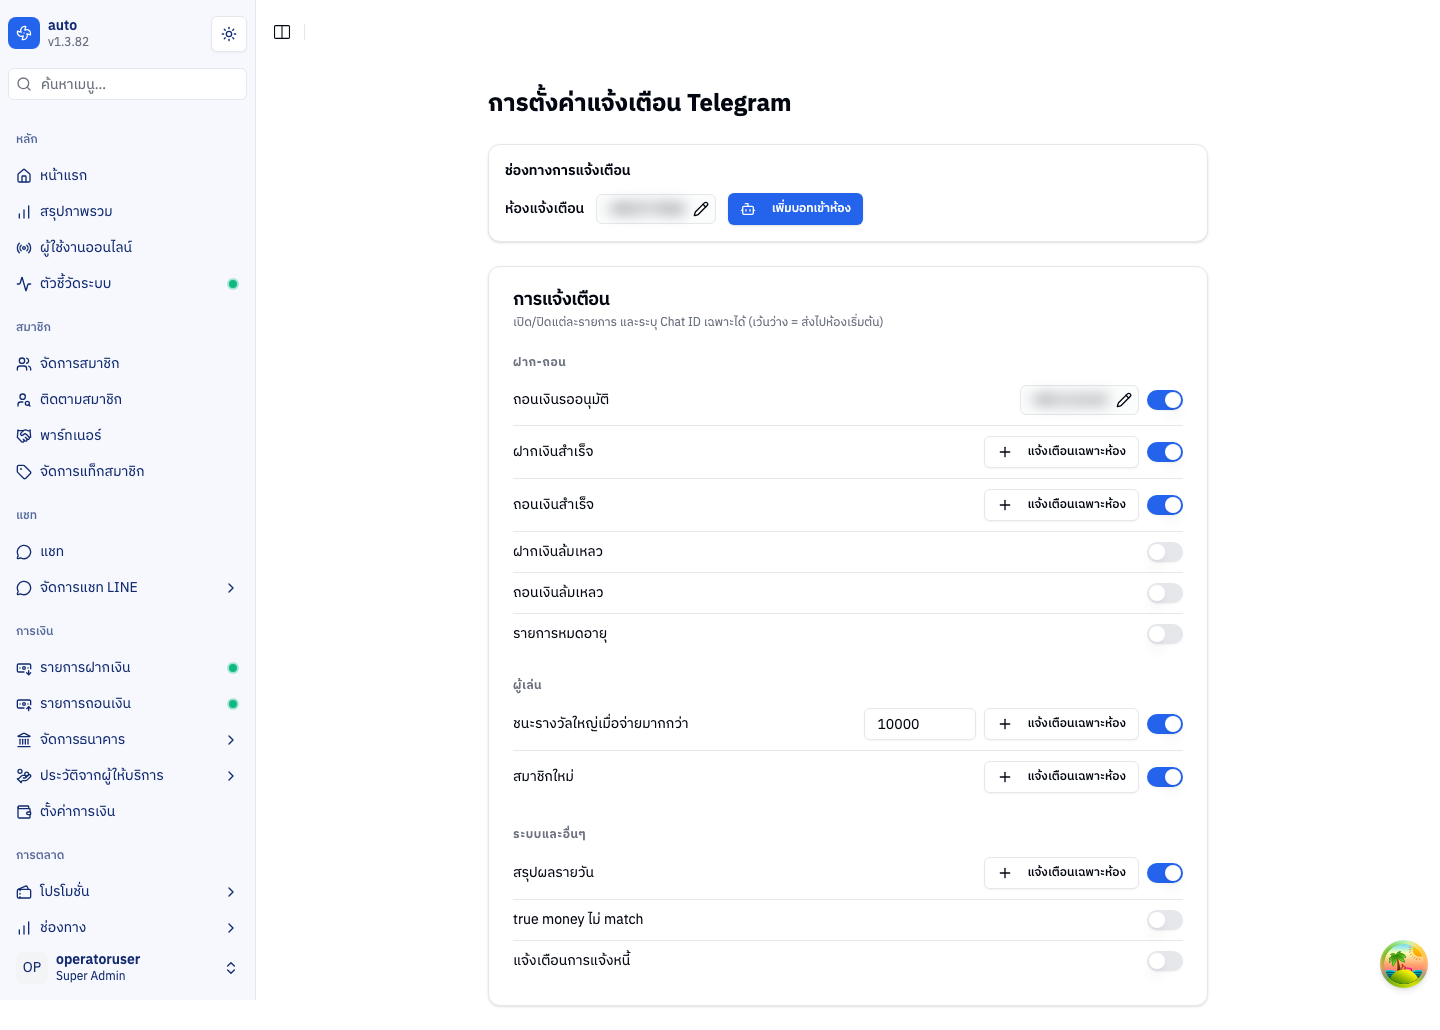
Task: Open รายการฝากเงิน menu item
Action: [x=127, y=668]
